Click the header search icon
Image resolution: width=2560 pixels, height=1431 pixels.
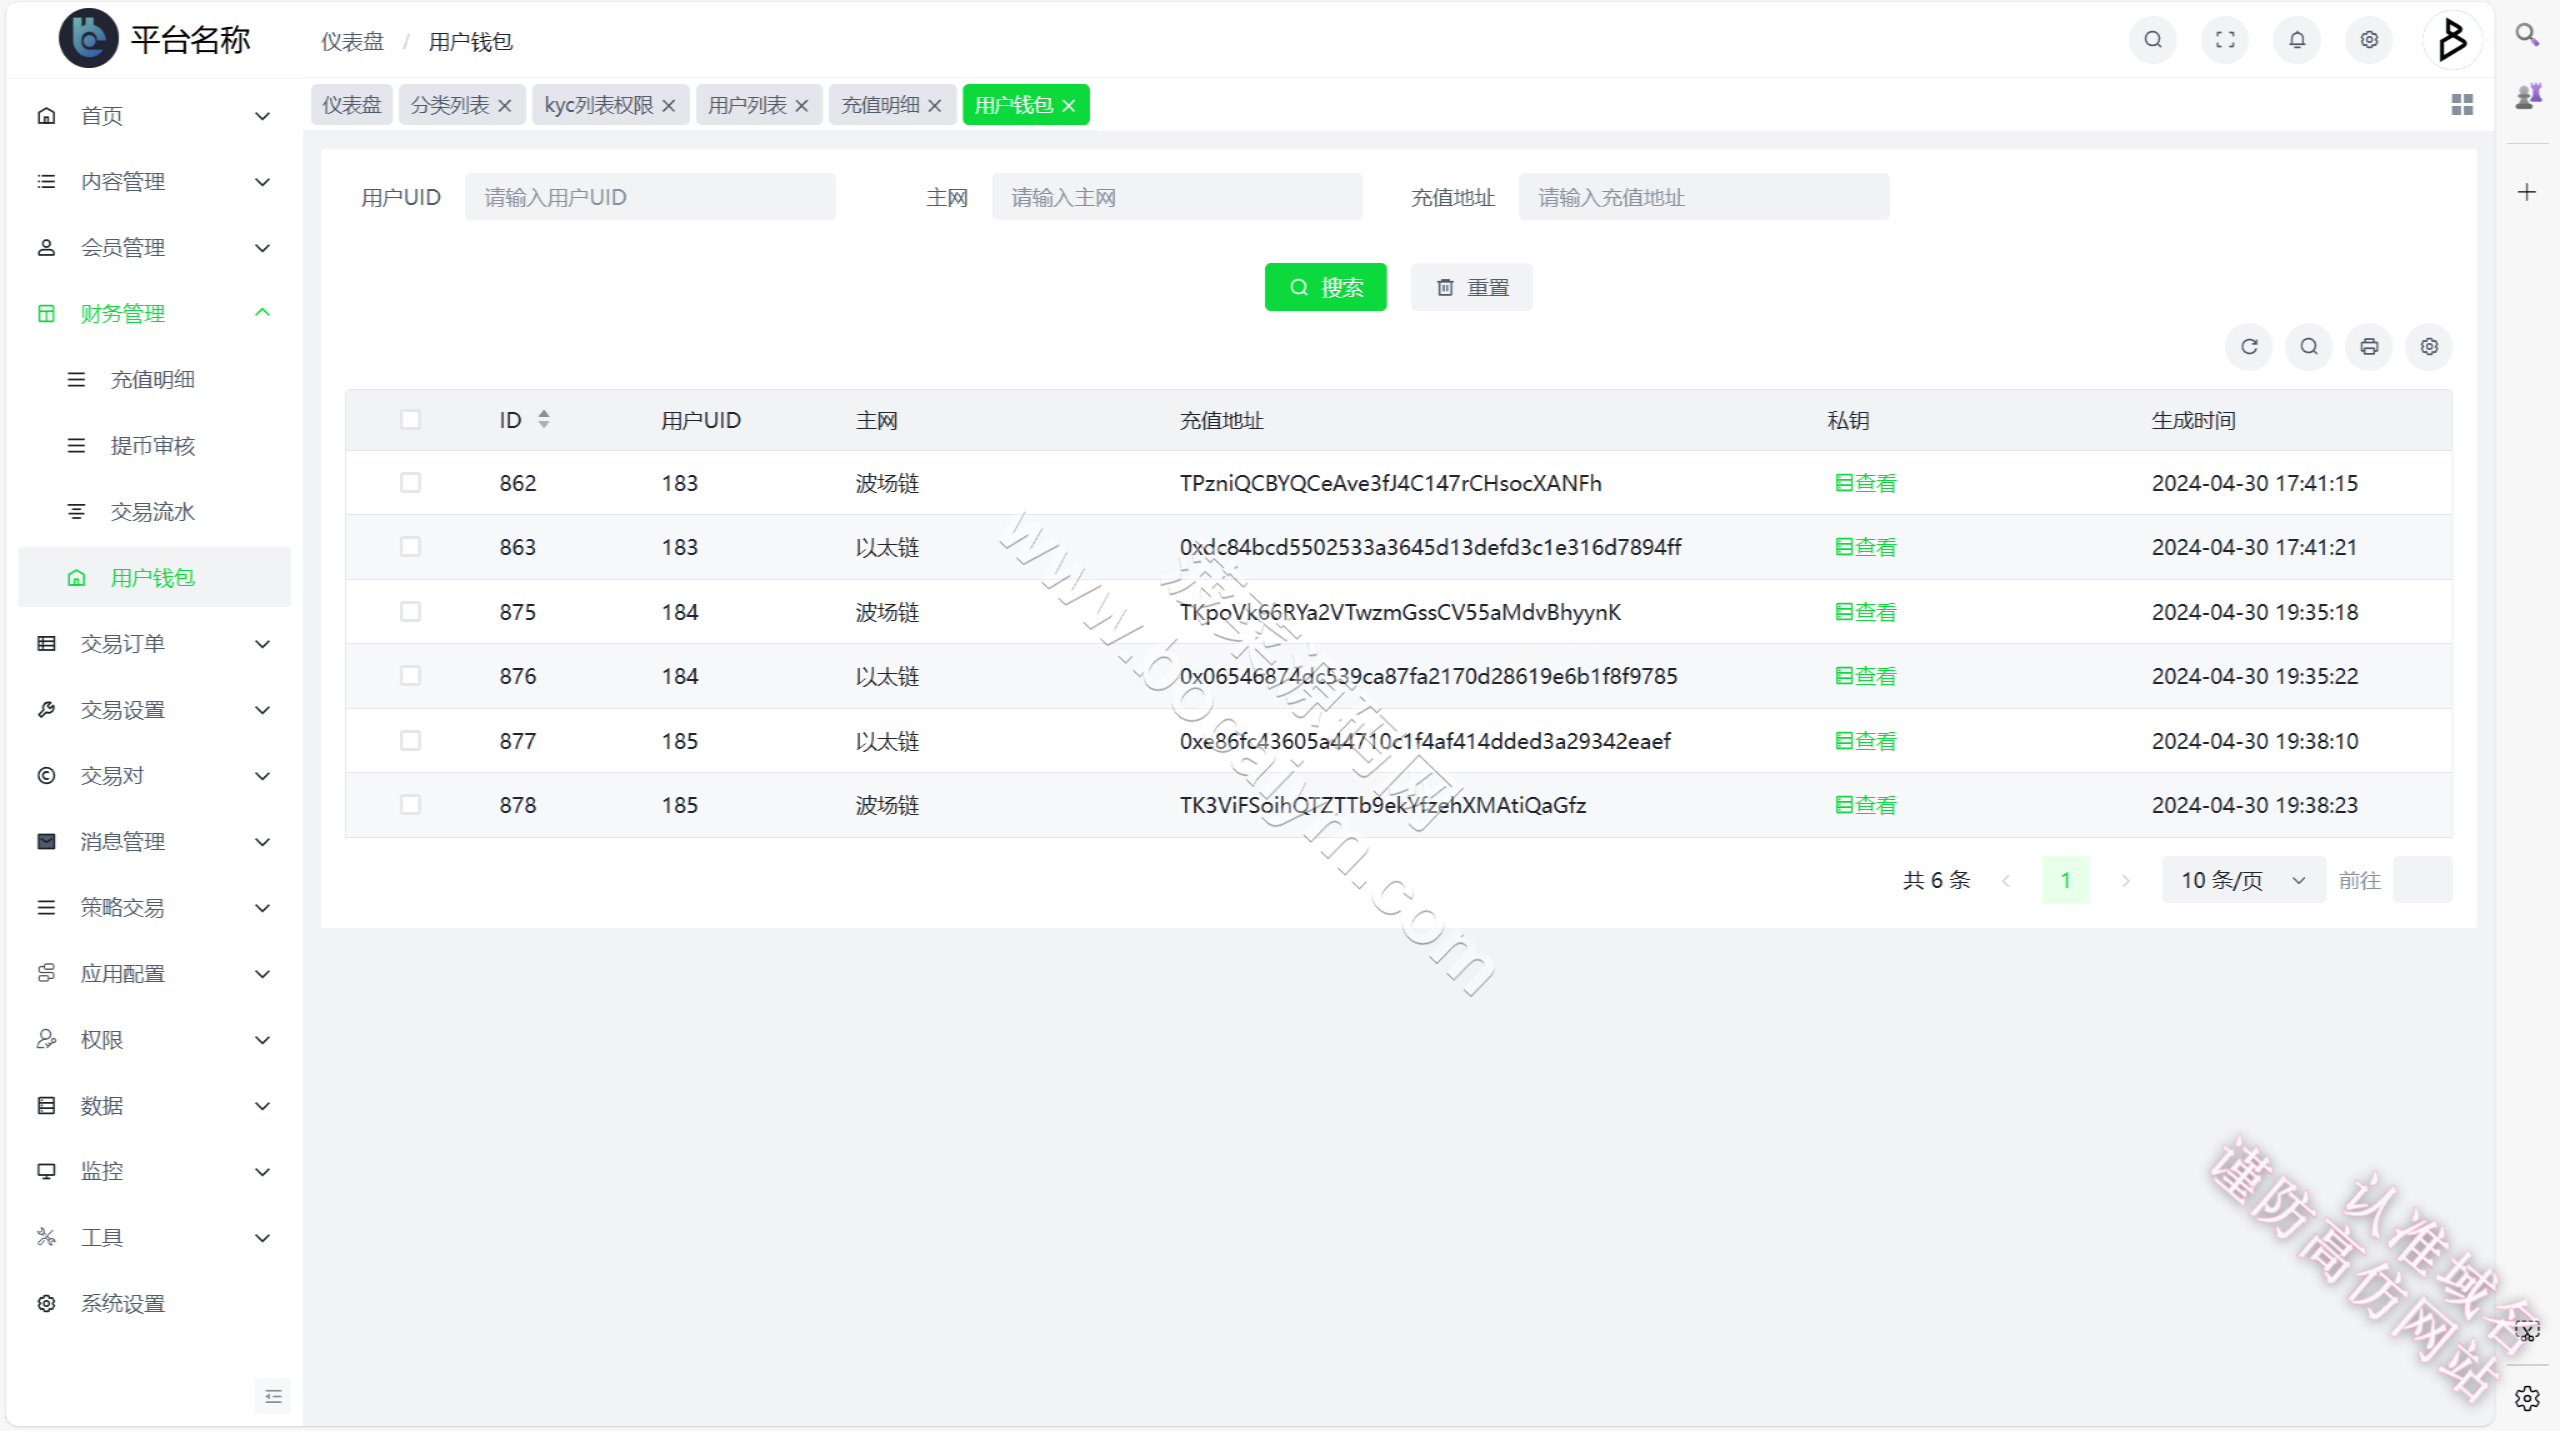2153,40
